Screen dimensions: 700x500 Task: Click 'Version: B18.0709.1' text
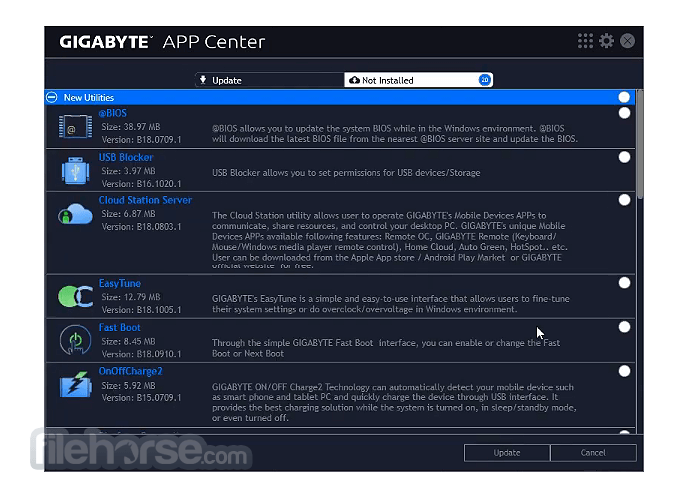click(x=142, y=140)
